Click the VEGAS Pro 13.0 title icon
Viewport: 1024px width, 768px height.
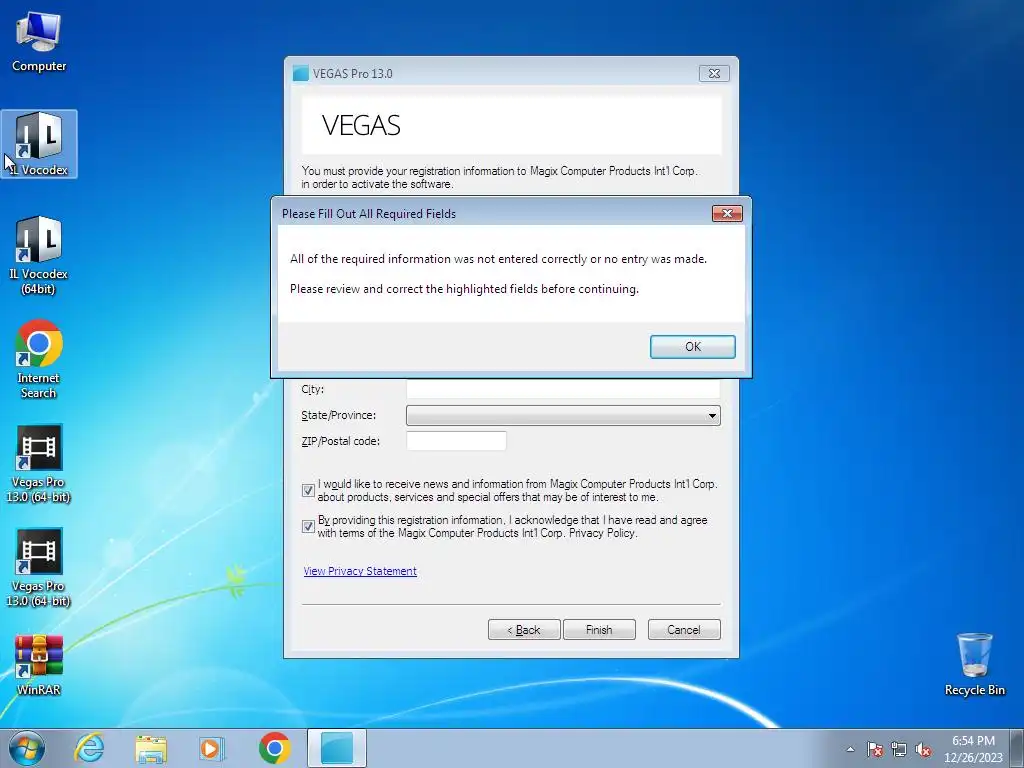[300, 74]
